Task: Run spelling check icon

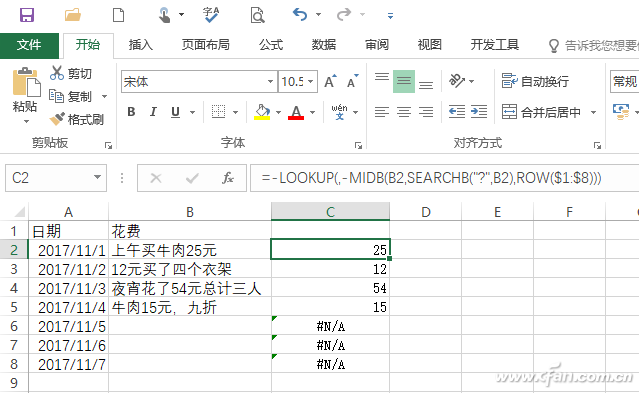Action: 211,15
